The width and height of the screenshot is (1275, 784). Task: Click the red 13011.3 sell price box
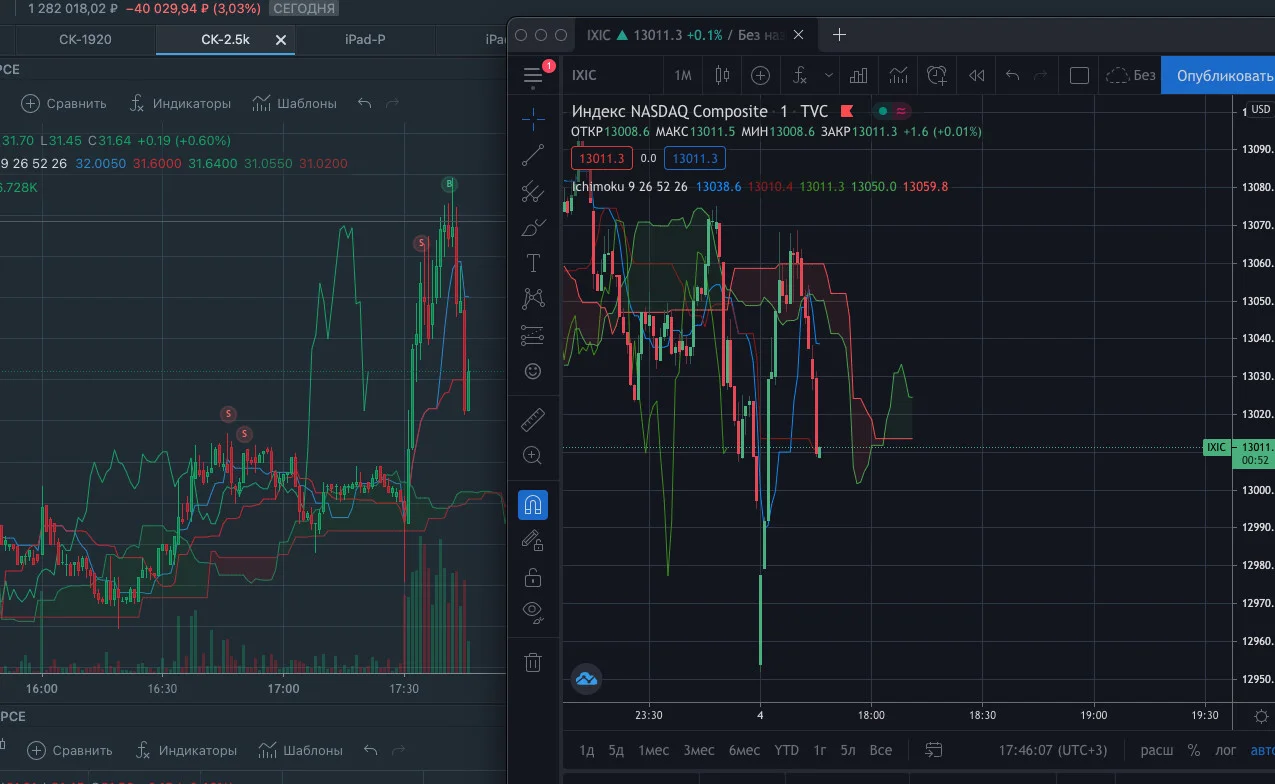(601, 158)
